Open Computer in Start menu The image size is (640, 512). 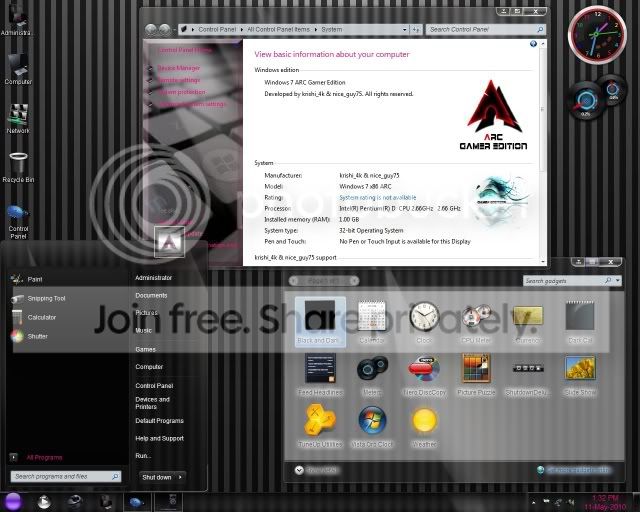(x=149, y=367)
